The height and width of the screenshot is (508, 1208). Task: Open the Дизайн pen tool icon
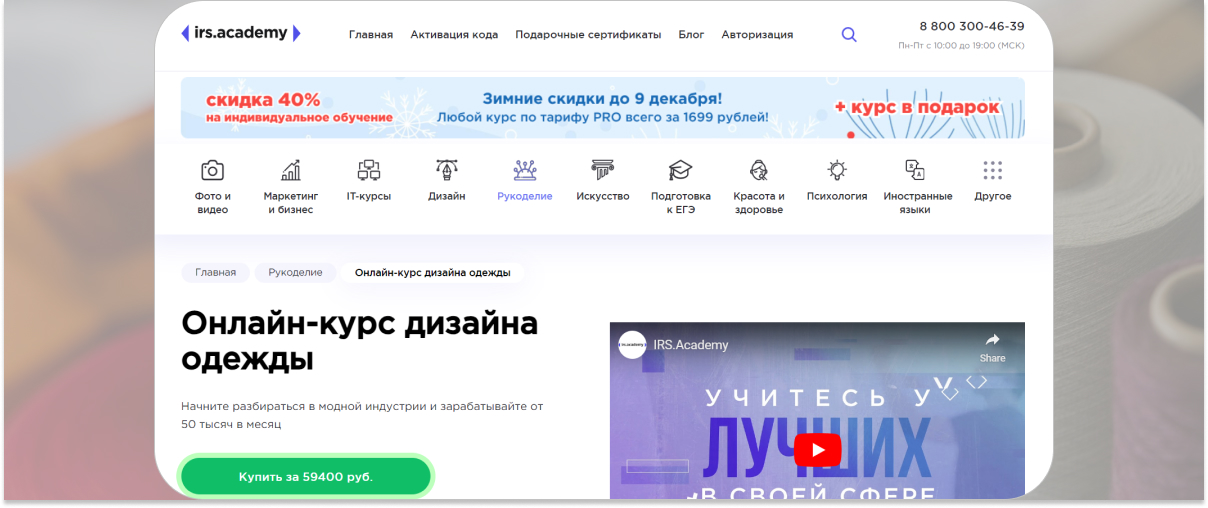coord(447,169)
